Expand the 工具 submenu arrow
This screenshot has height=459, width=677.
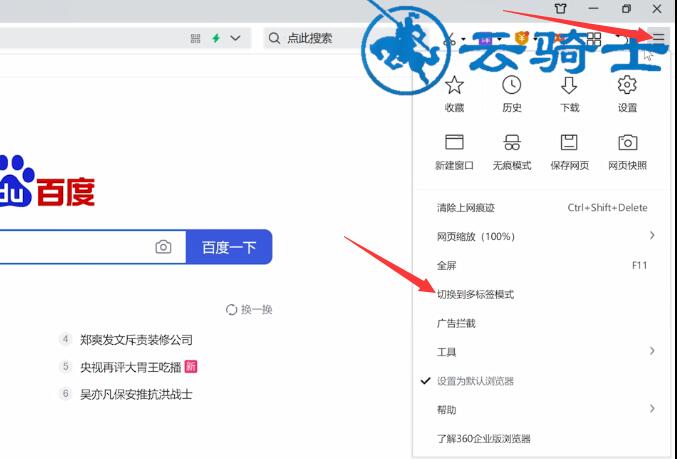point(652,351)
